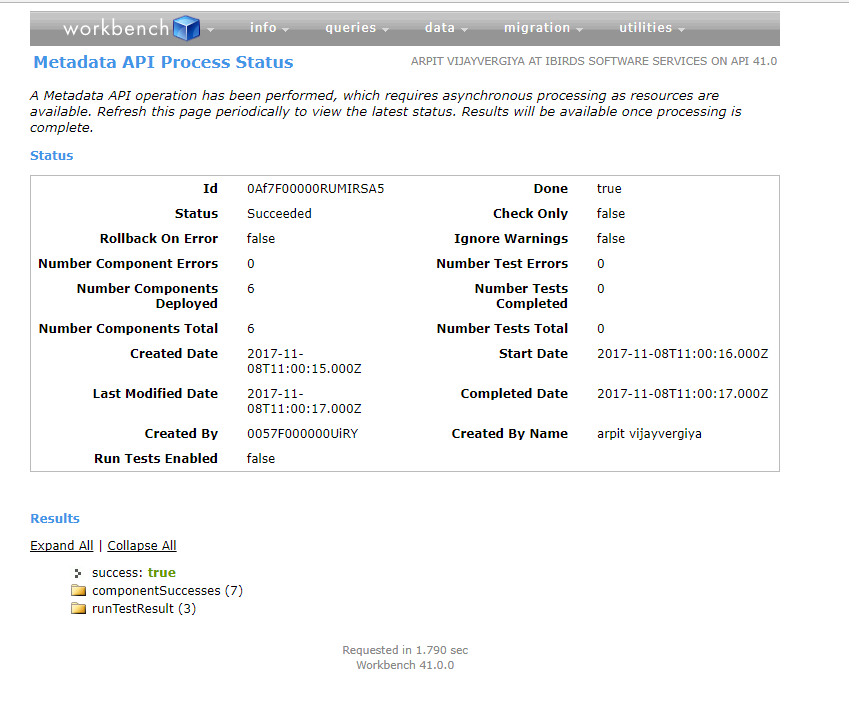This screenshot has width=849, height=713.
Task: Click Created By Name value arpit vijayvergiya
Action: (x=649, y=434)
